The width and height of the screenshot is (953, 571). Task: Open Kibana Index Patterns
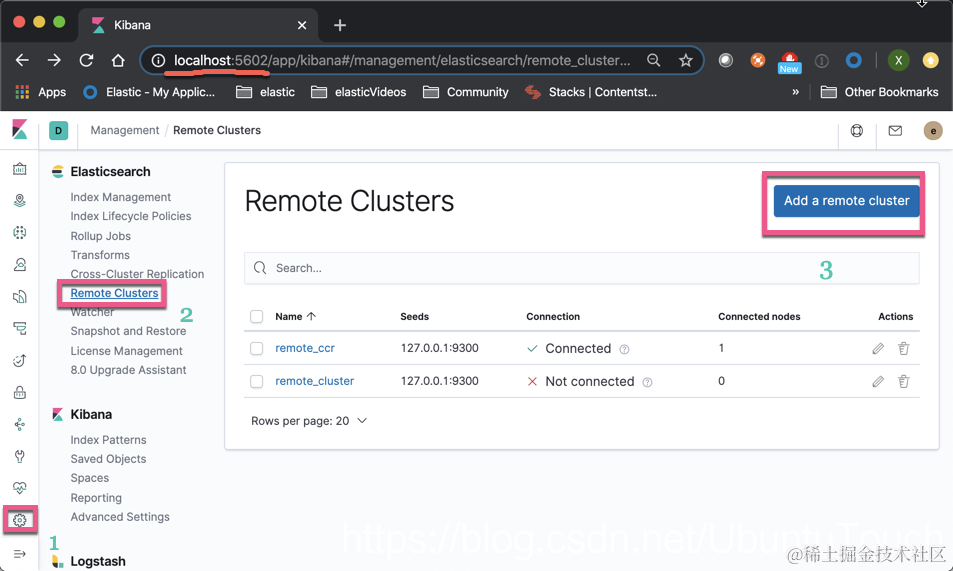point(108,440)
